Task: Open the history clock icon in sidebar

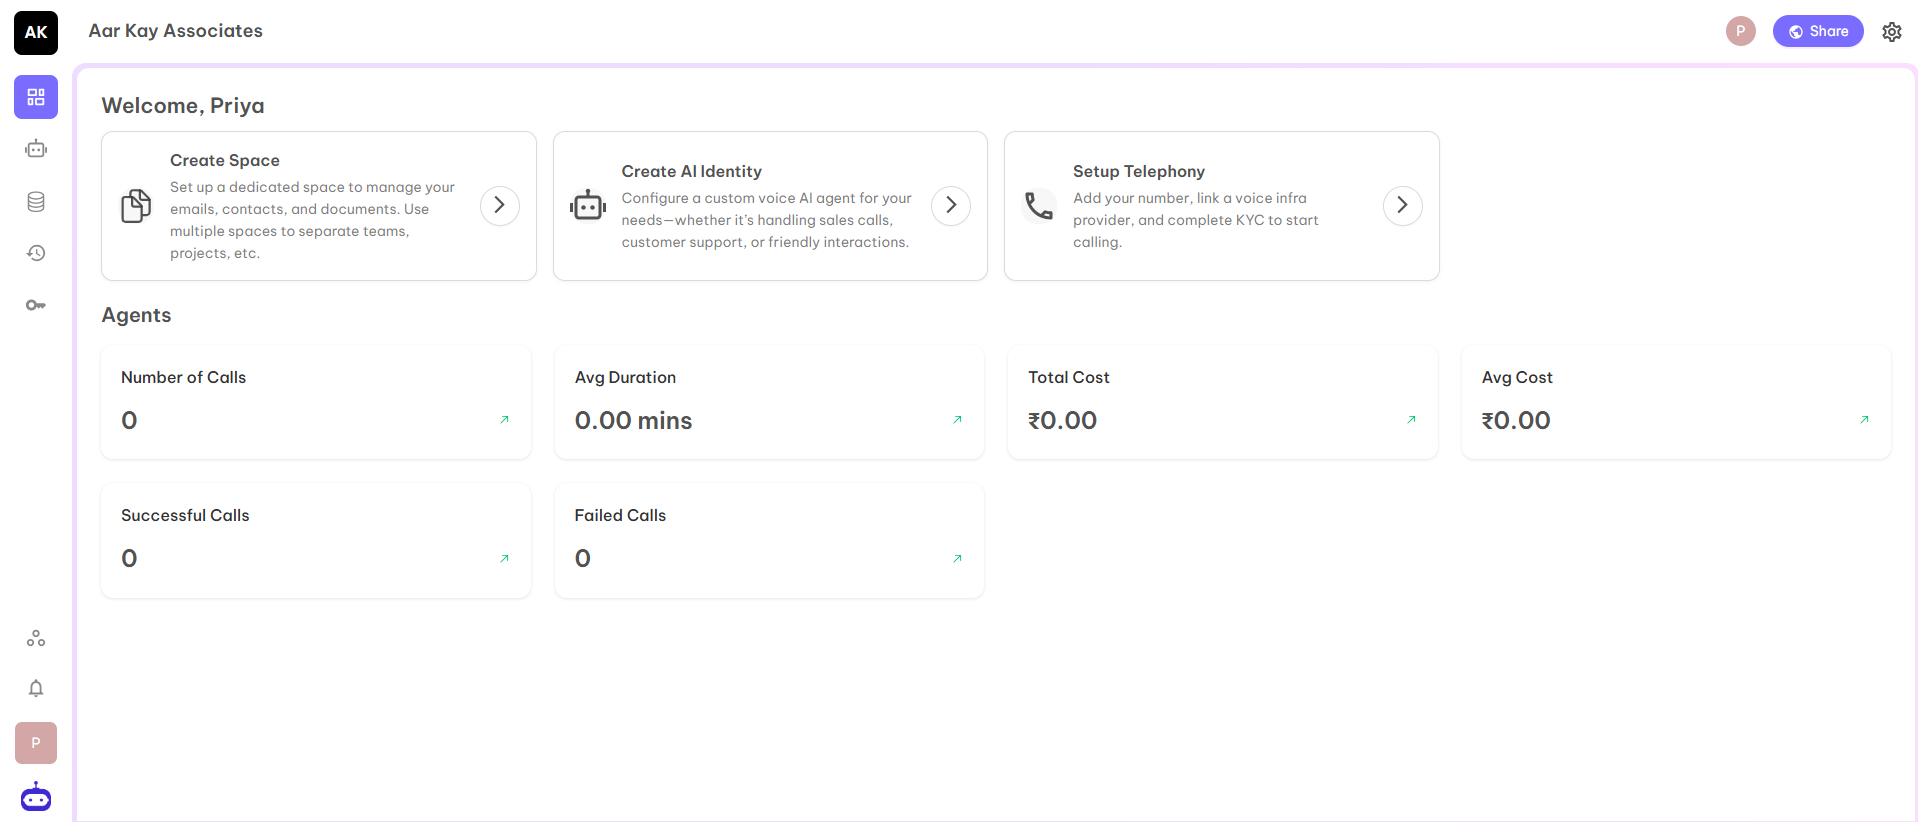Action: 36,253
